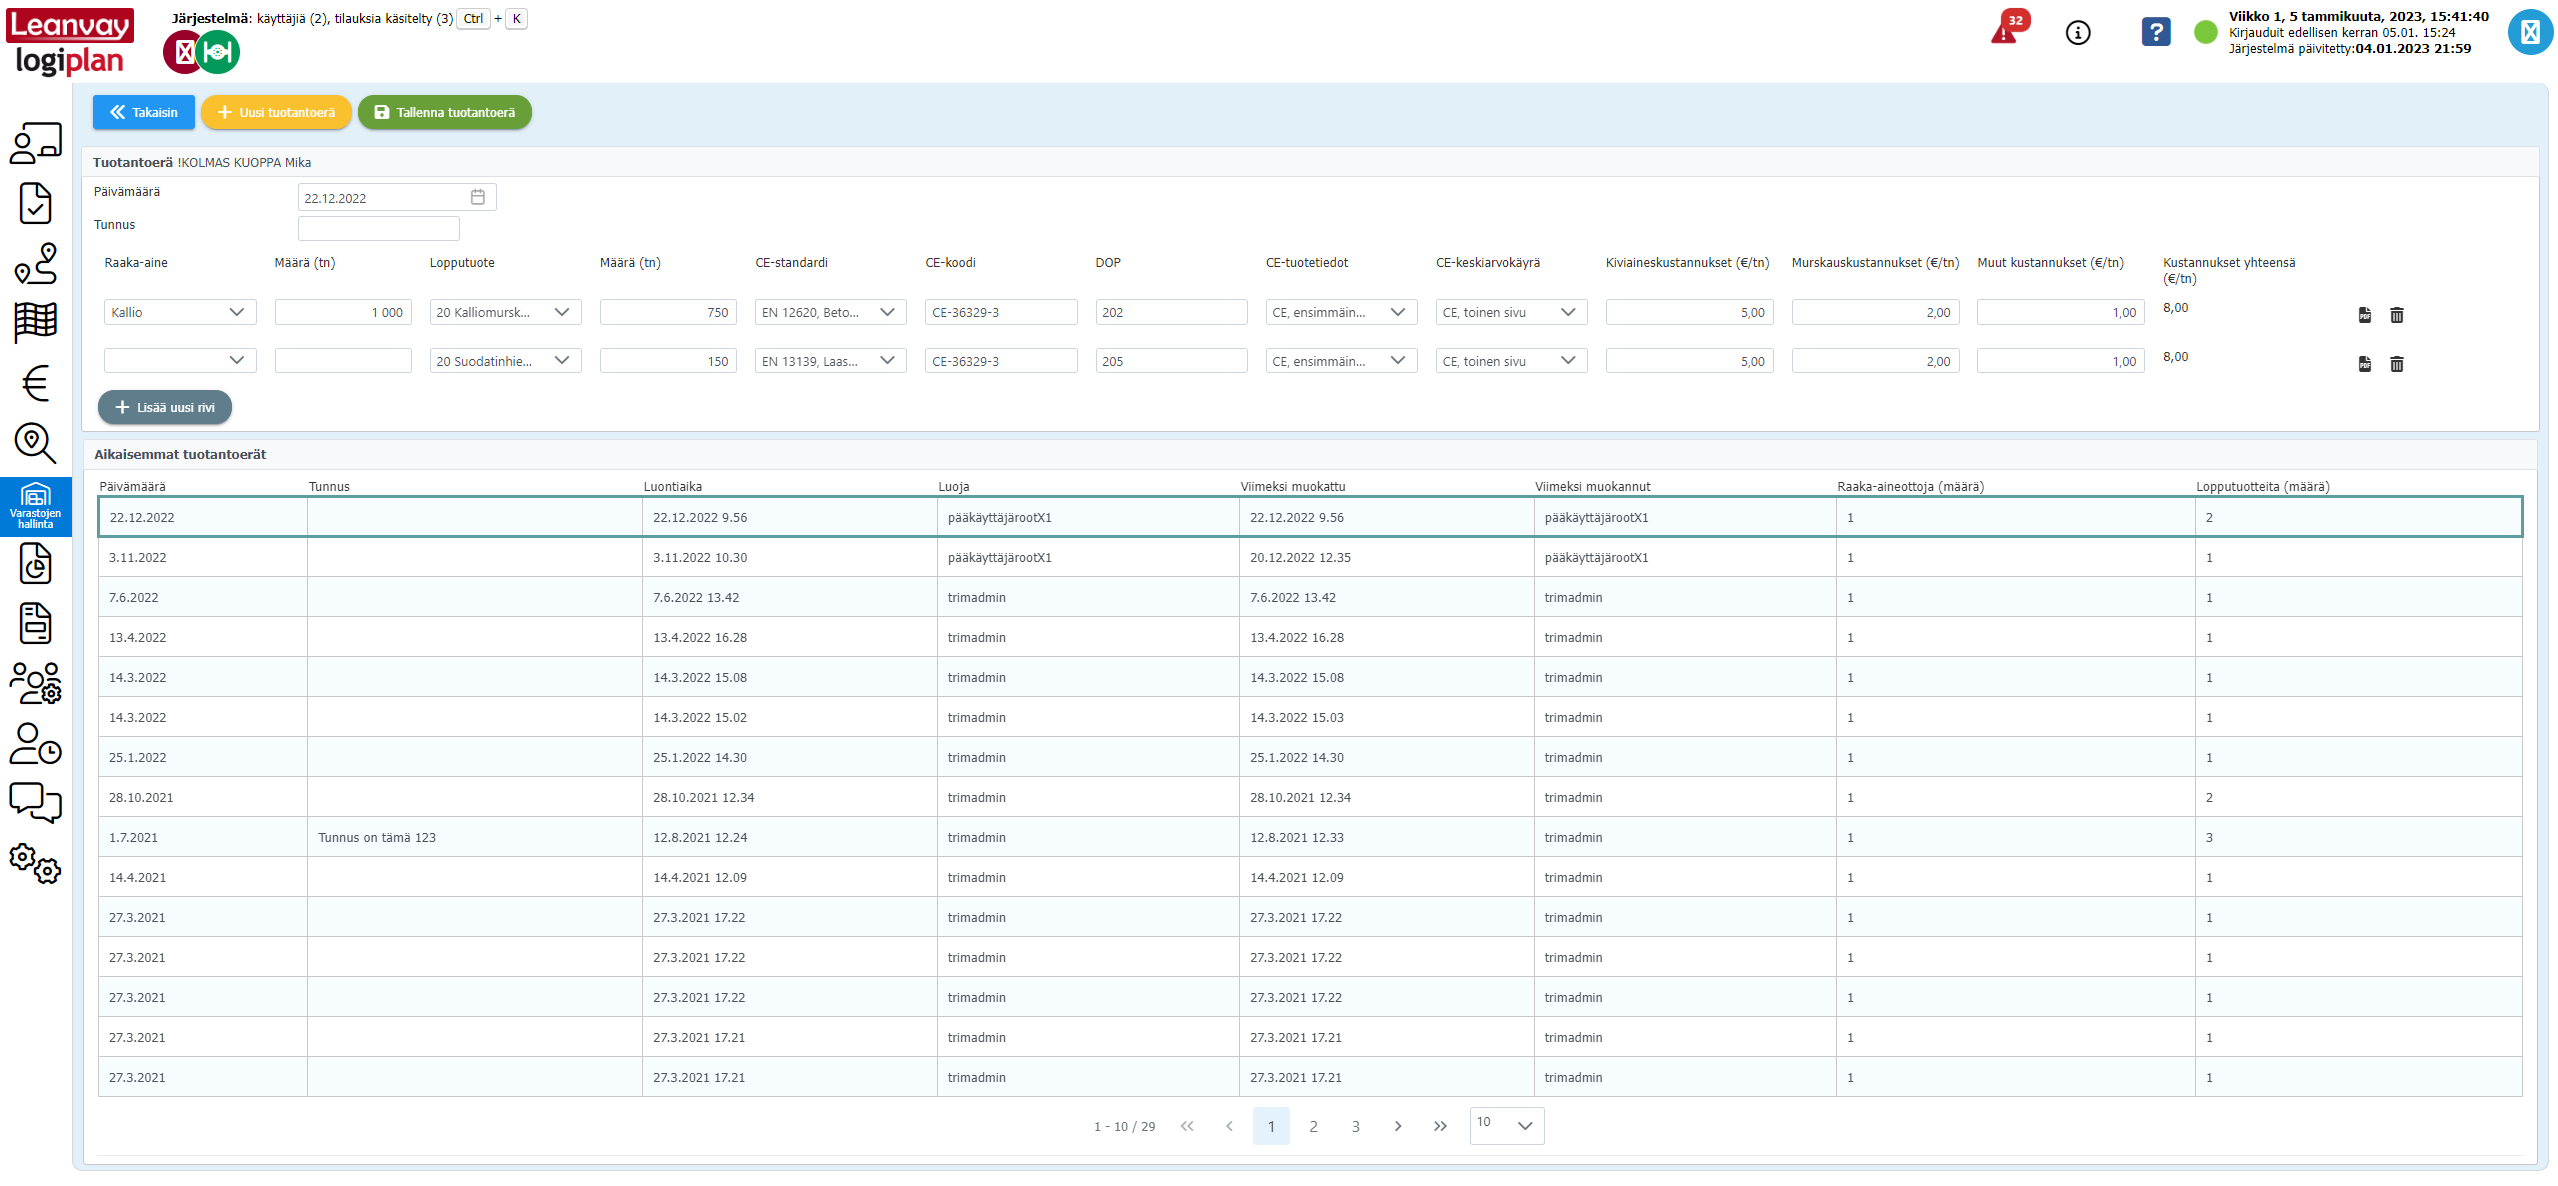Screen dimensions: 2558x1186
Task: Open PDF for the 20 Suodatinhie row
Action: click(x=2365, y=364)
